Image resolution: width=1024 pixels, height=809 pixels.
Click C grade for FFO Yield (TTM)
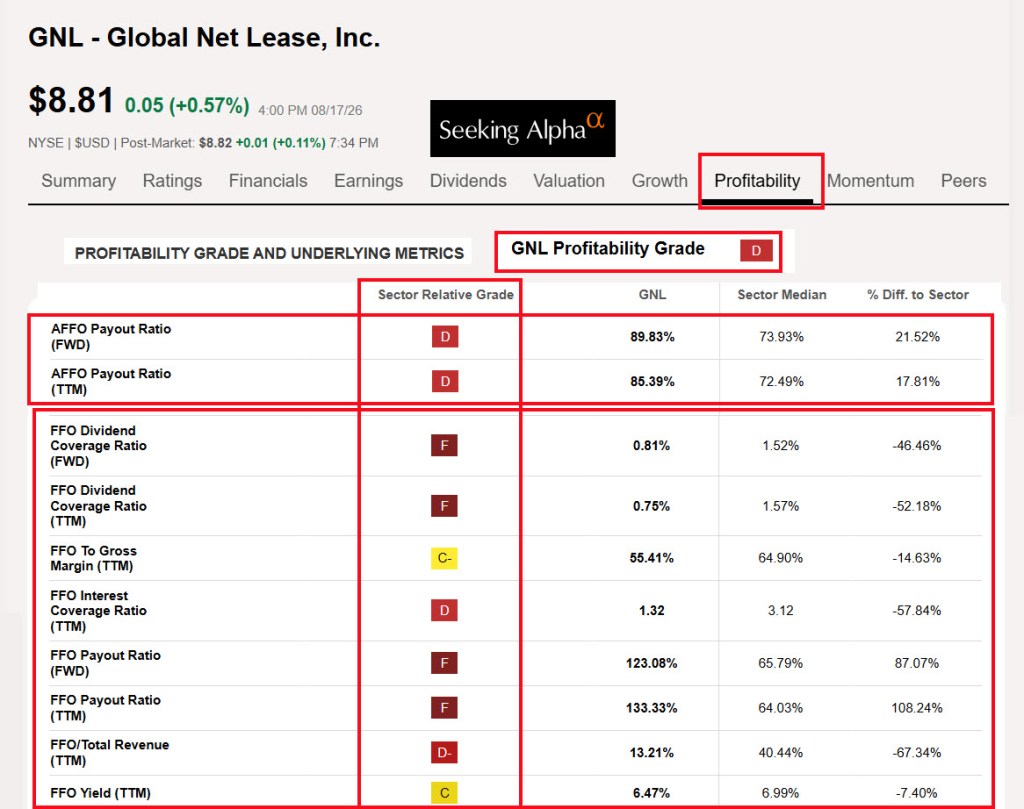444,793
